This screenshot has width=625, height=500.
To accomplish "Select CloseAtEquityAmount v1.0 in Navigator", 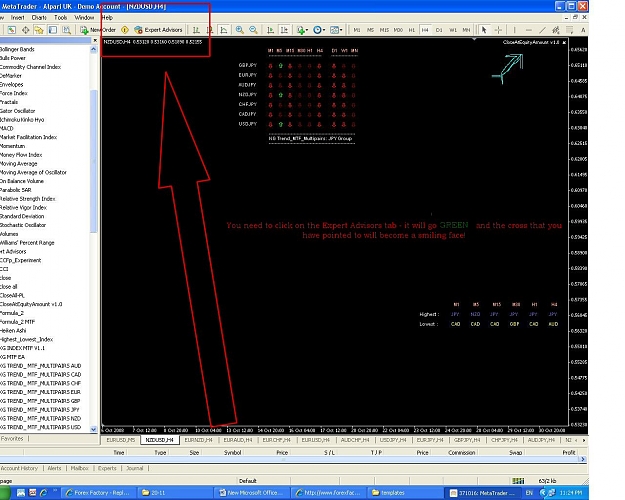I will (x=31, y=304).
